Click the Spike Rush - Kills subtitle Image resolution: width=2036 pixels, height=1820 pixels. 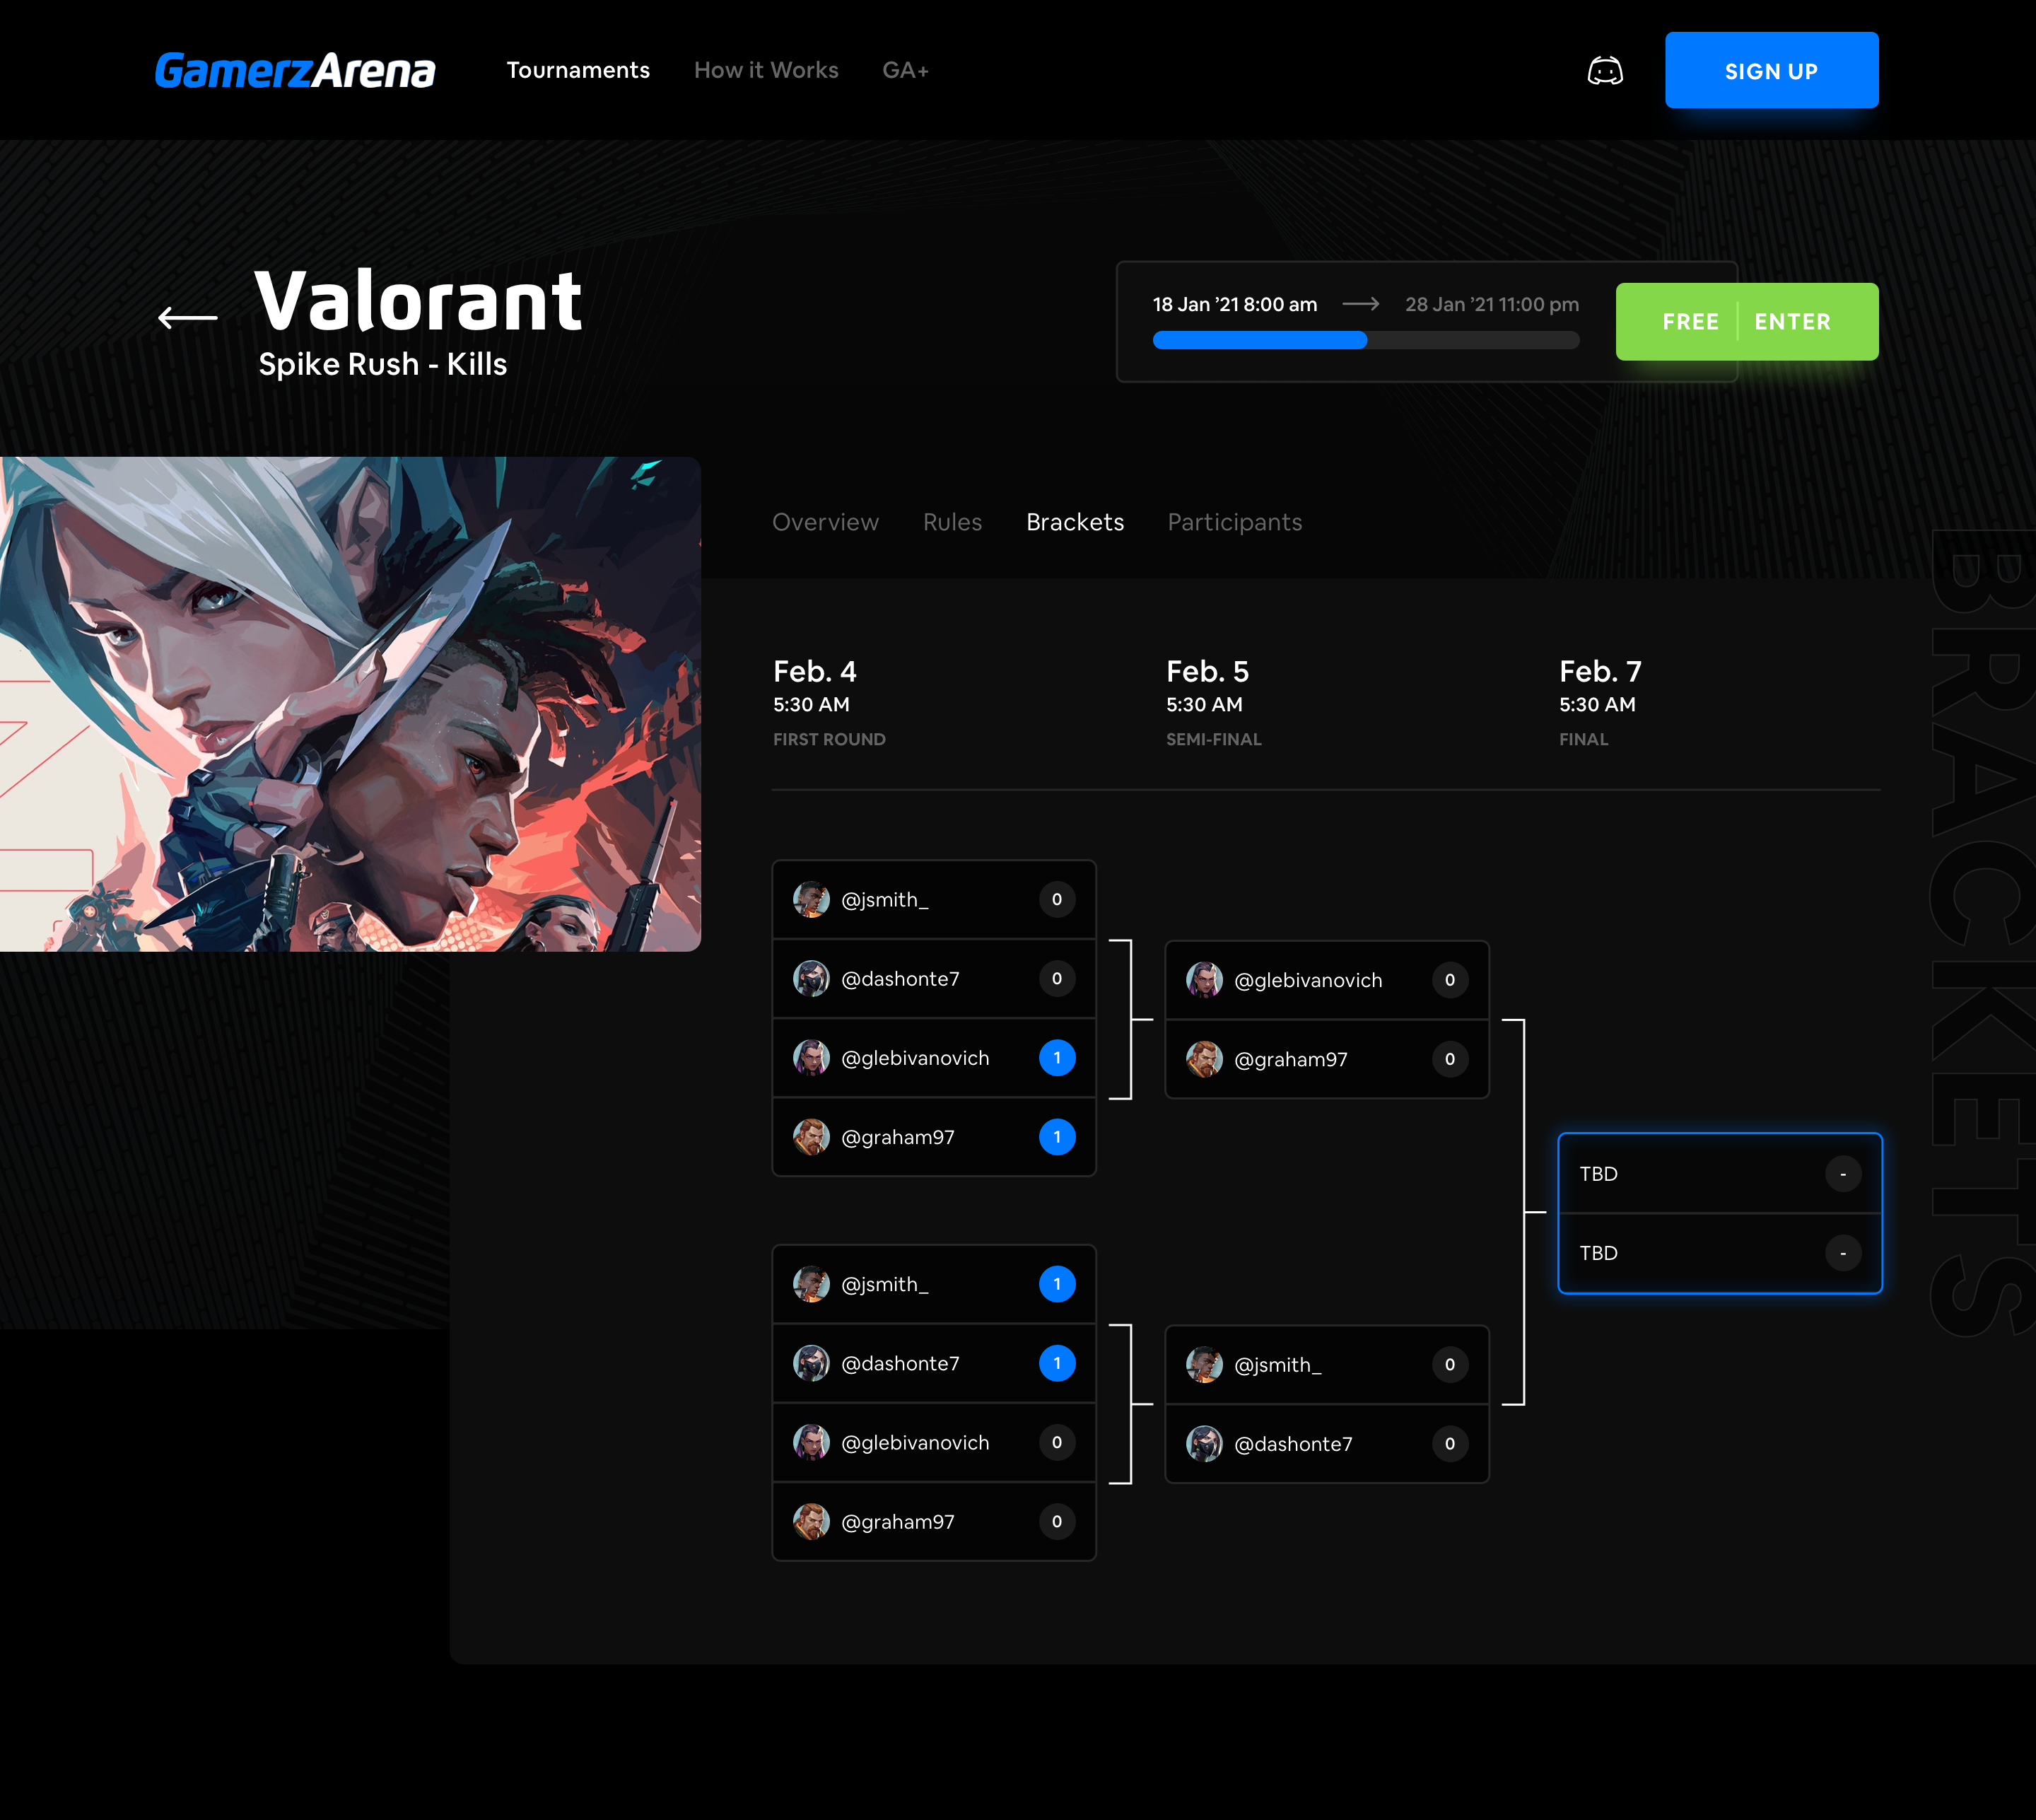(x=383, y=364)
